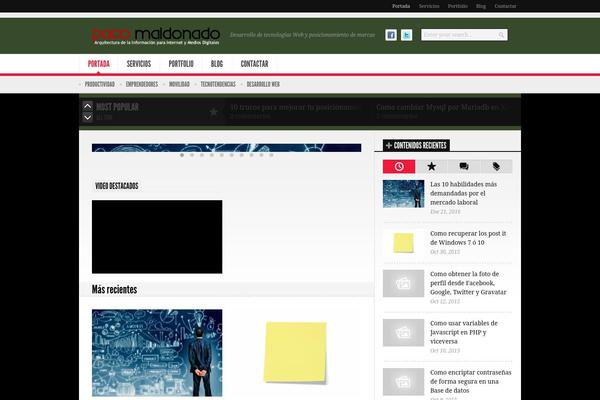
Task: Click the Most Popular up arrow
Action: [x=88, y=106]
